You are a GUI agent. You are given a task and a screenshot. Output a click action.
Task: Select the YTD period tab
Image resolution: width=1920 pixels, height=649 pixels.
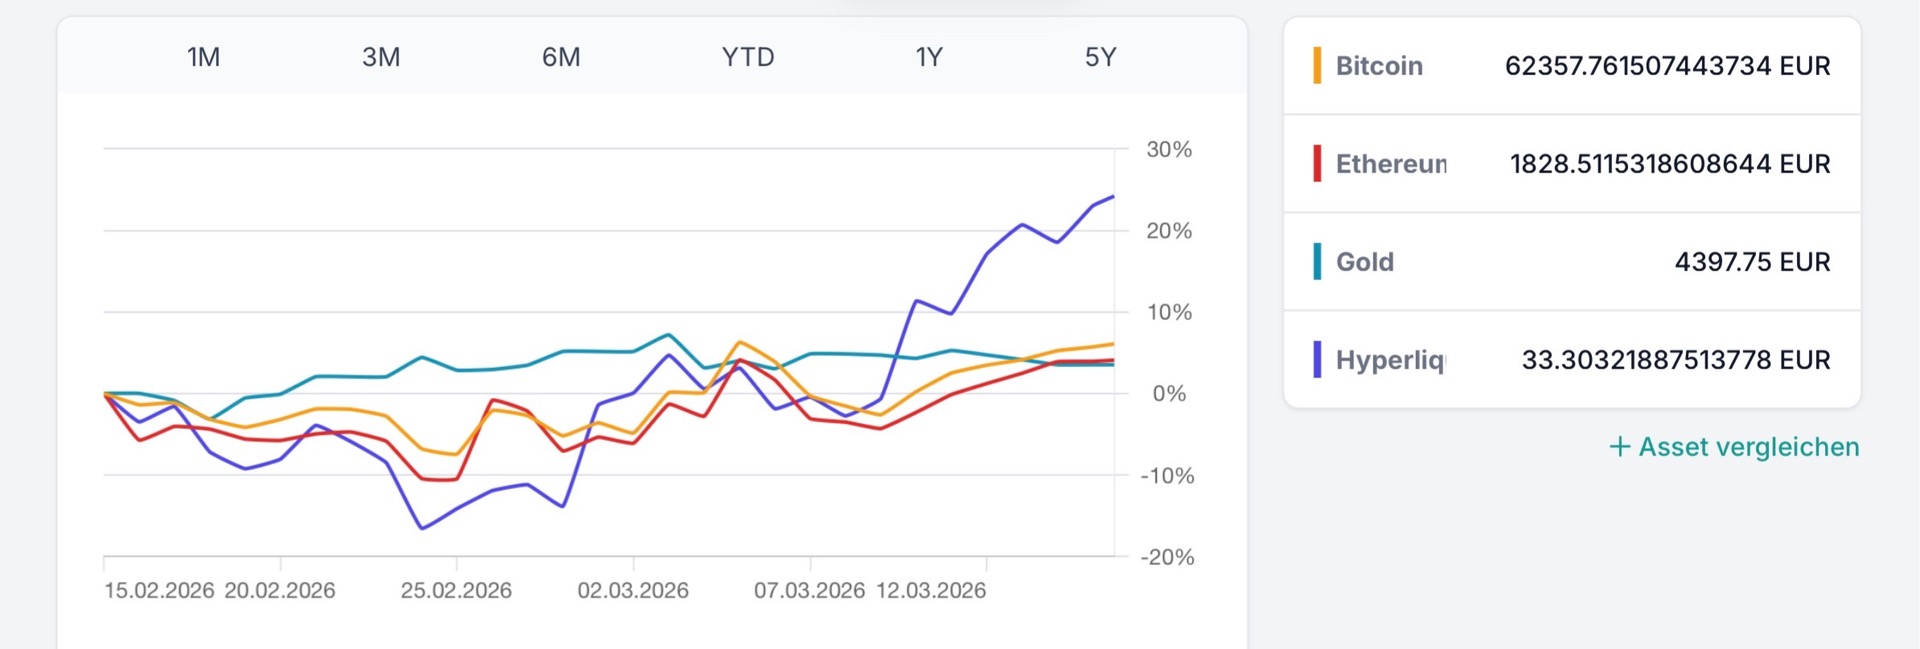pyautogui.click(x=748, y=57)
